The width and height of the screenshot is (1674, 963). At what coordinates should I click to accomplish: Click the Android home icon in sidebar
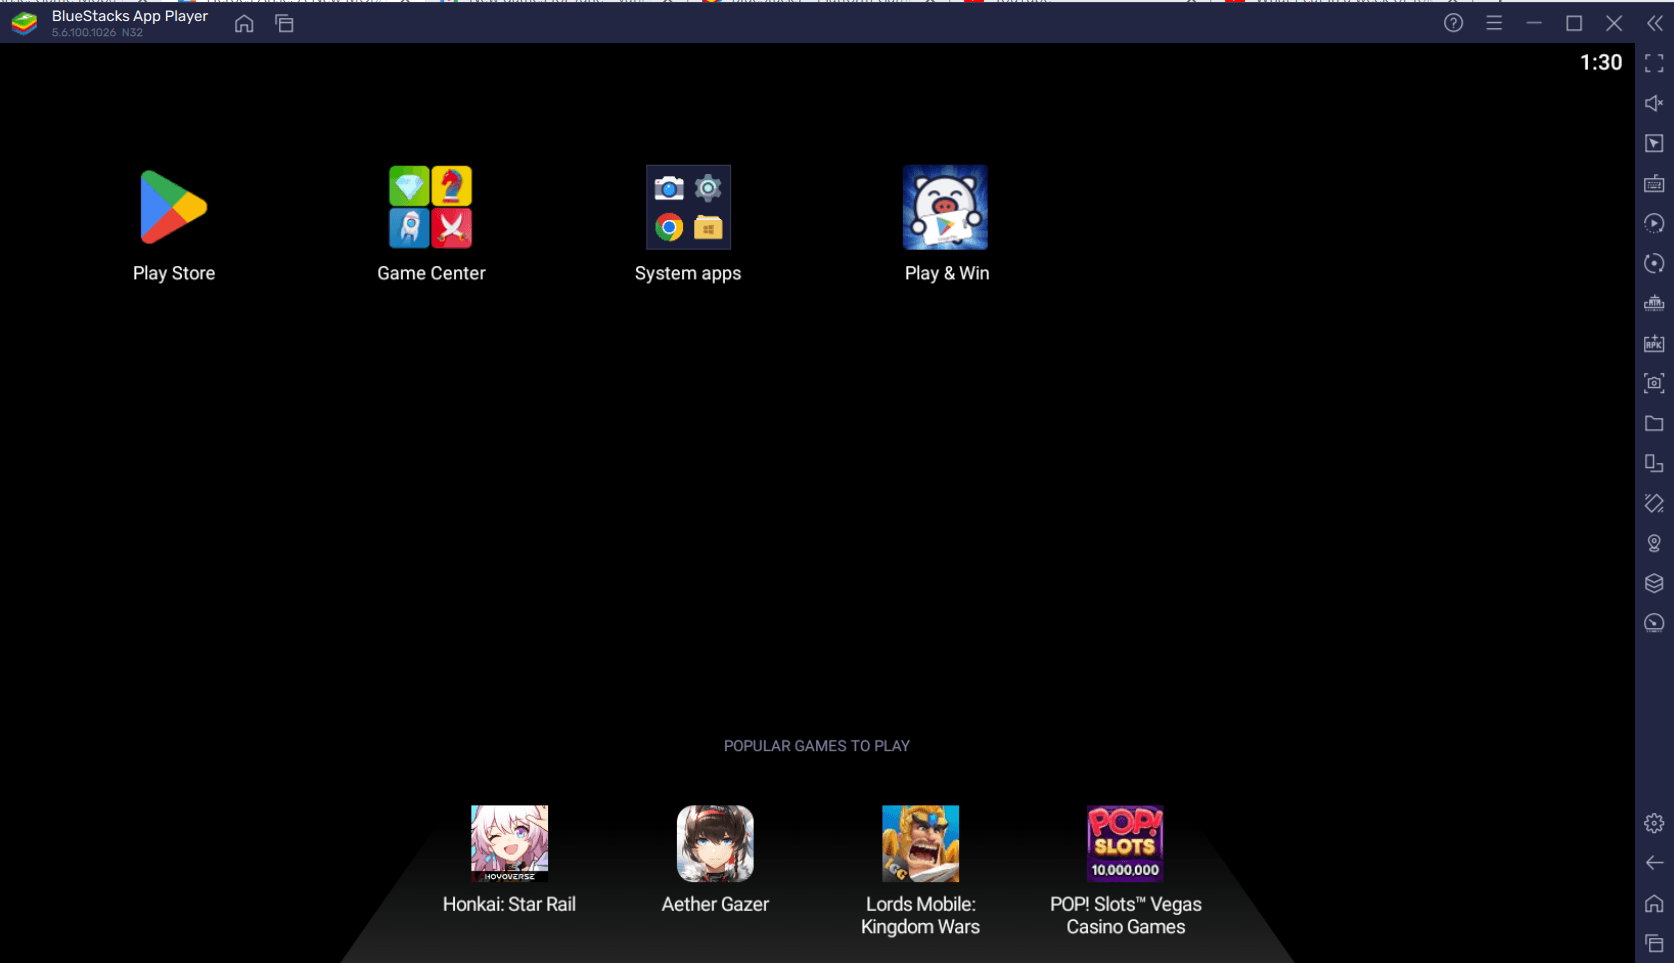[x=1654, y=903]
